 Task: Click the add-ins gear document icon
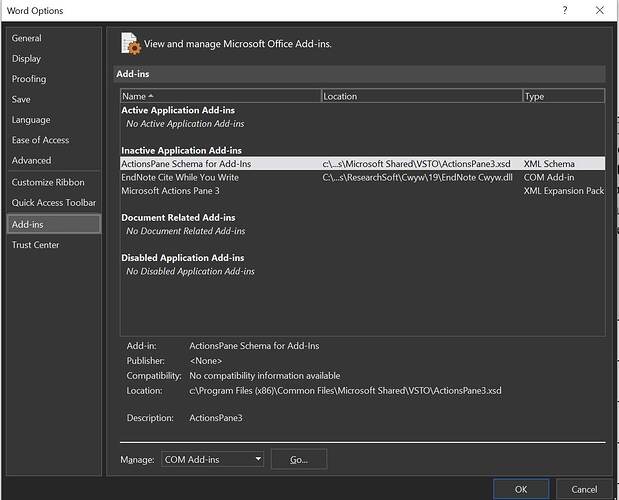tap(131, 43)
